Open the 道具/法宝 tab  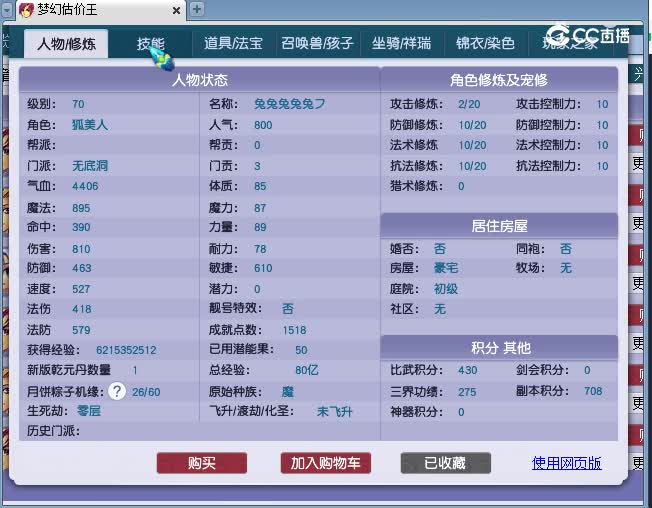(x=233, y=43)
